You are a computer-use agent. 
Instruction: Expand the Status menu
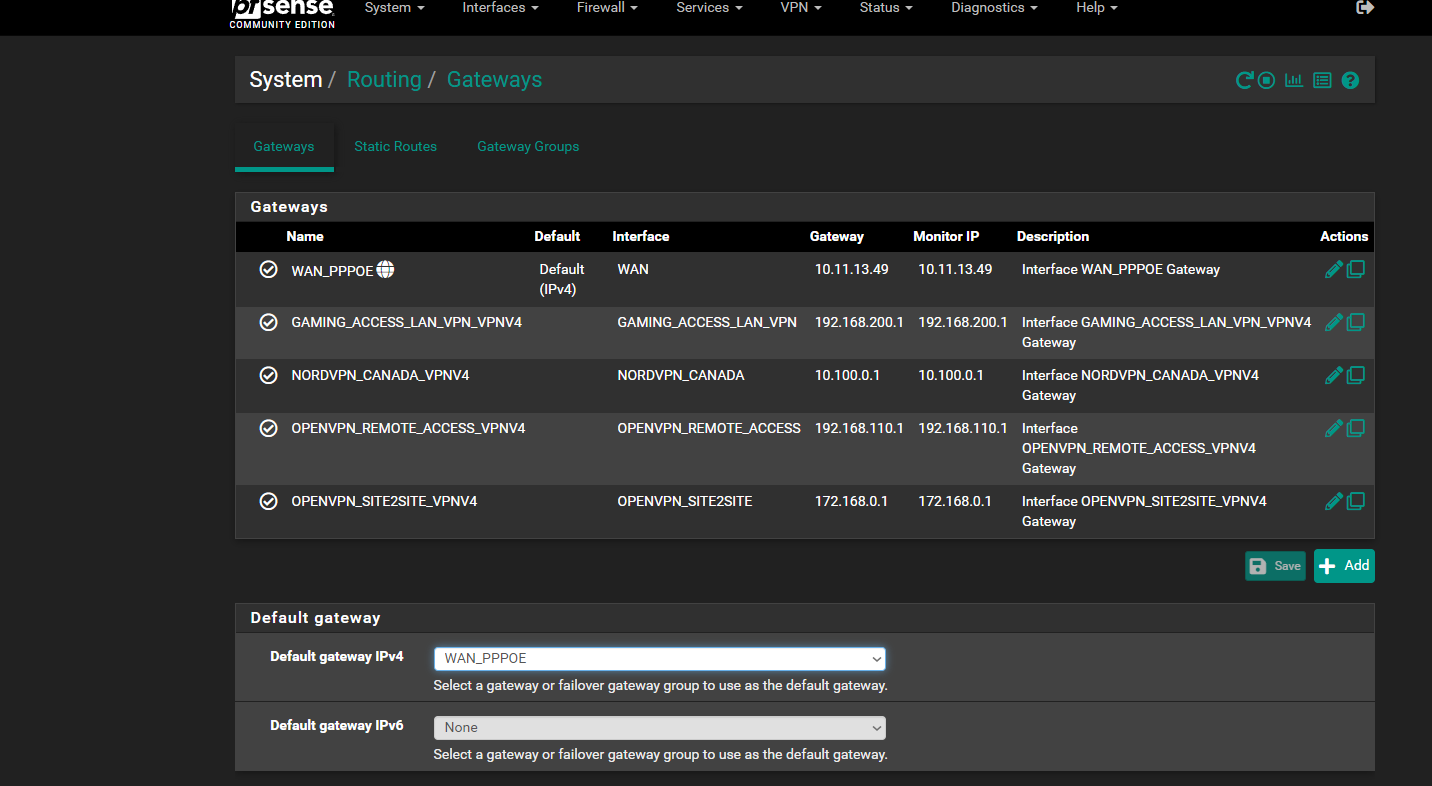(886, 8)
